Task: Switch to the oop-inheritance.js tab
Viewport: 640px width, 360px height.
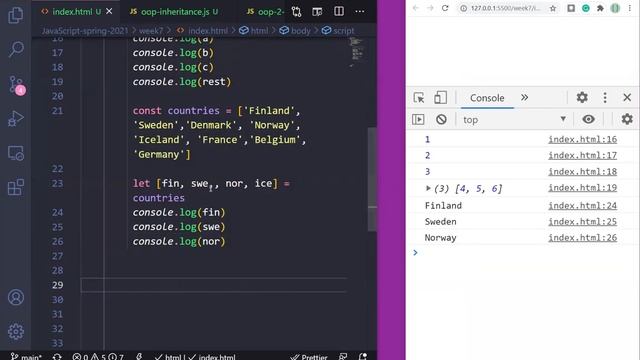Action: click(174, 12)
